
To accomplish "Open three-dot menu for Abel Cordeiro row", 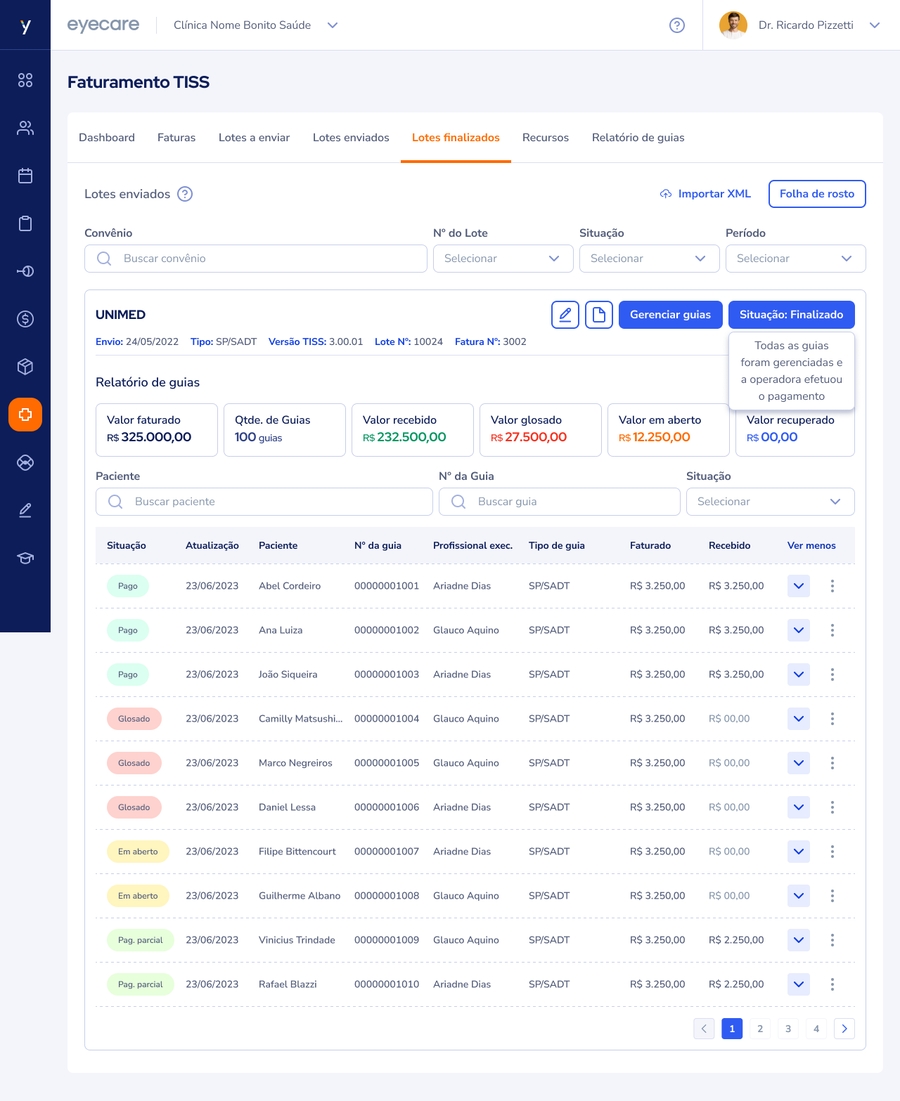I will (x=832, y=586).
